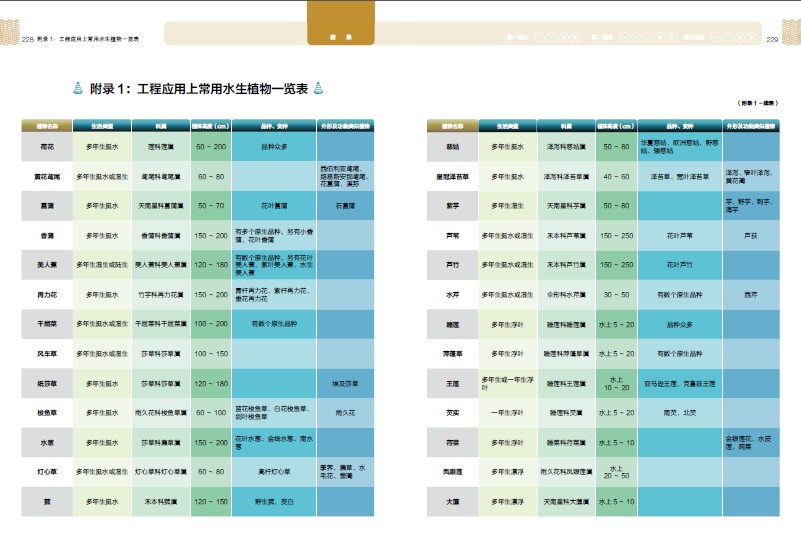Select the 荷花 plant name cell
Image resolution: width=801 pixels, height=551 pixels.
pyautogui.click(x=47, y=147)
